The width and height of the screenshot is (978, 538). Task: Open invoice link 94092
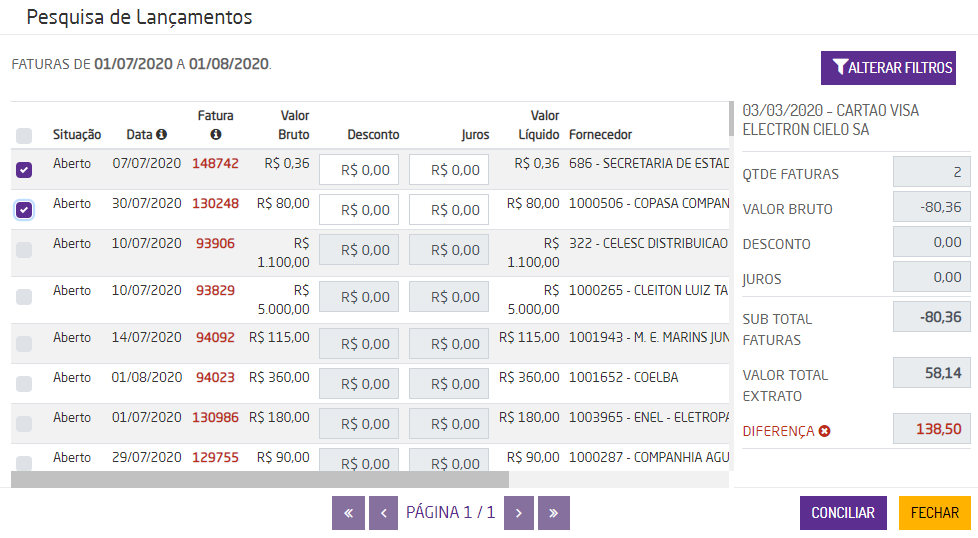pyautogui.click(x=215, y=338)
